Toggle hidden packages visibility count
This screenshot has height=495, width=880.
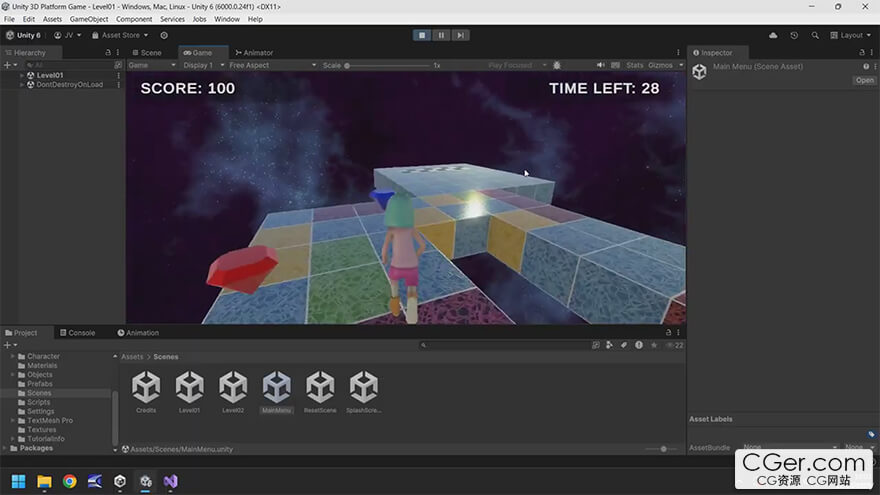(675, 345)
